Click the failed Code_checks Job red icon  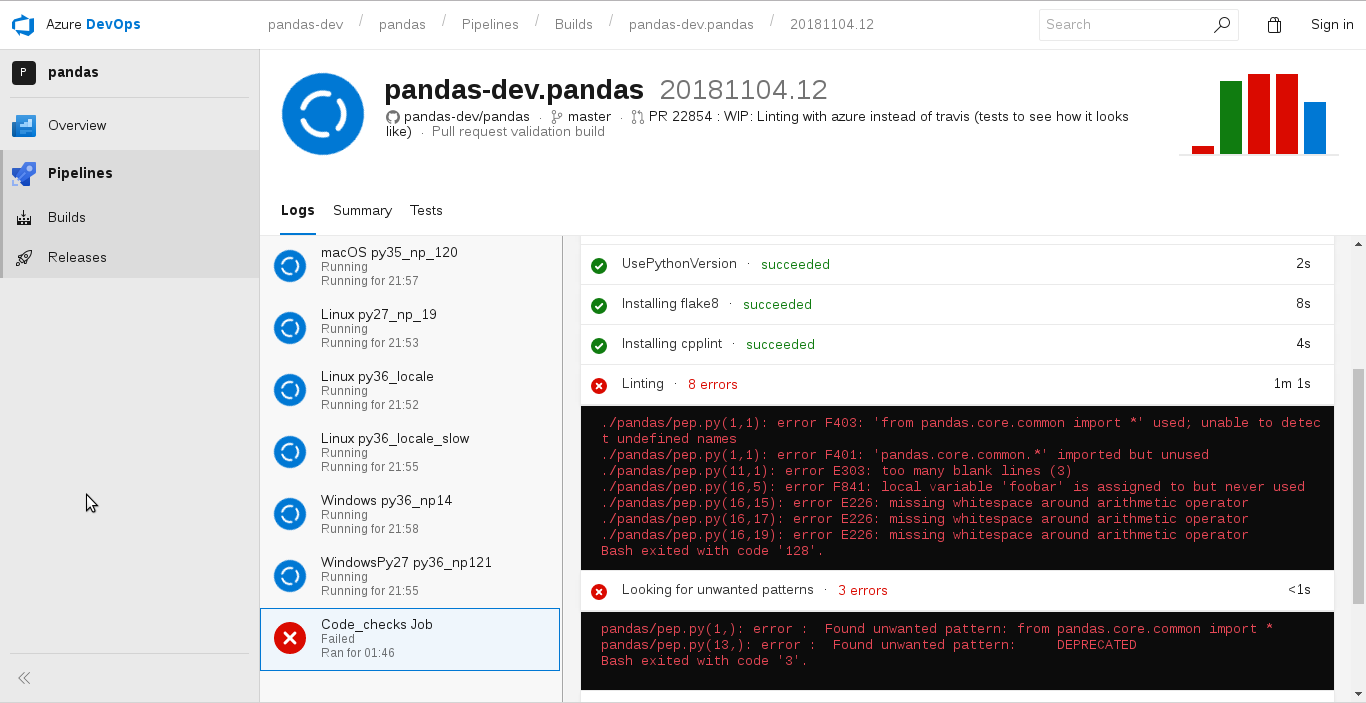(x=290, y=638)
